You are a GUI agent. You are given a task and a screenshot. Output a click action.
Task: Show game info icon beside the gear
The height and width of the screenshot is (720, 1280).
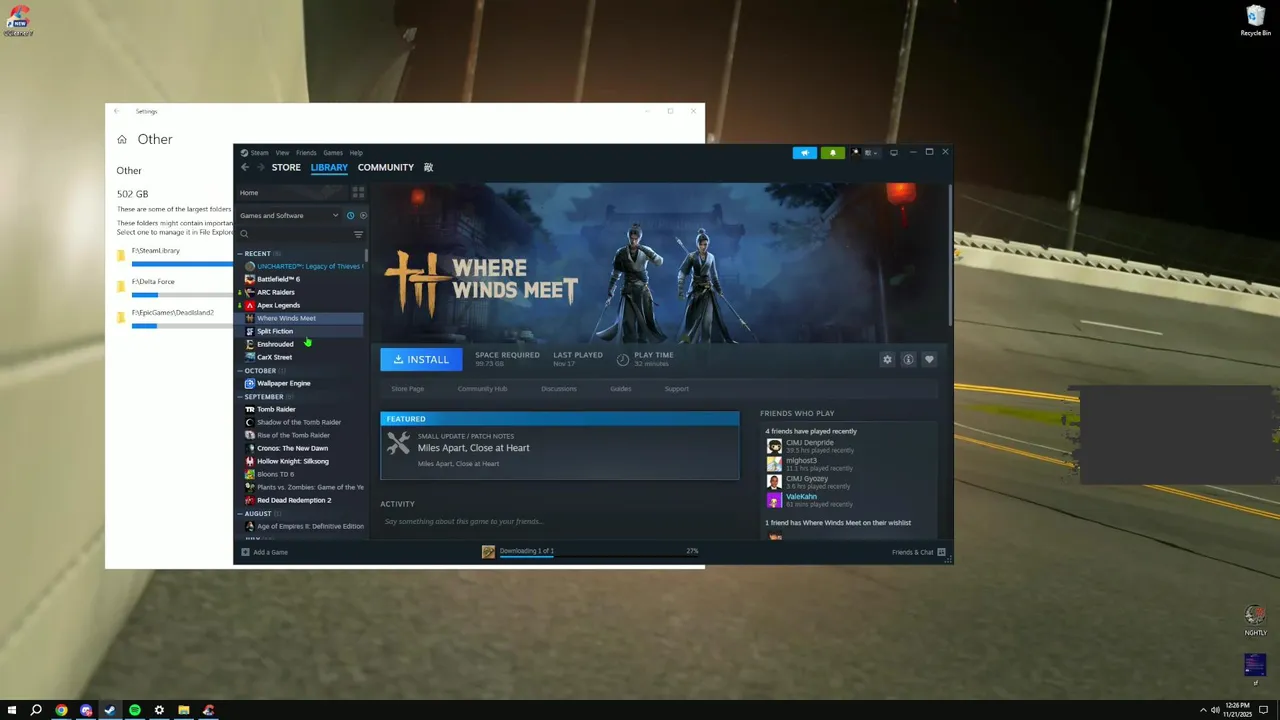click(908, 359)
